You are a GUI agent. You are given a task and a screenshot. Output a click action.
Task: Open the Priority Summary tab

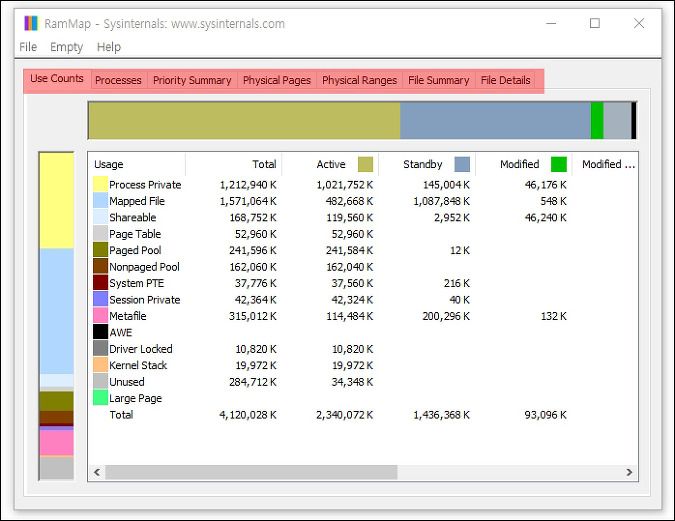(x=192, y=81)
